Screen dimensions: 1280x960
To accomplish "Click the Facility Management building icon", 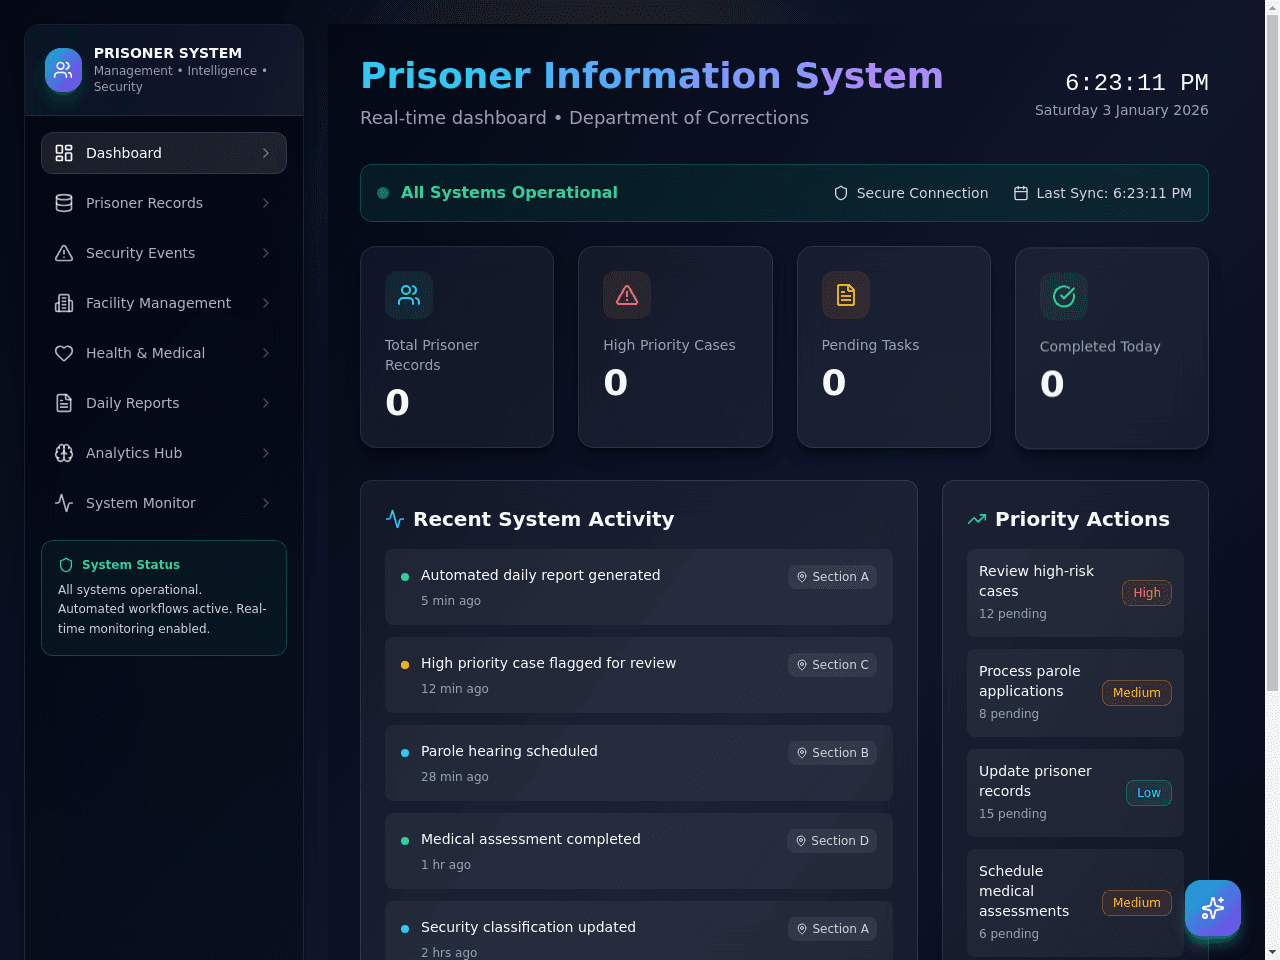I will (64, 303).
